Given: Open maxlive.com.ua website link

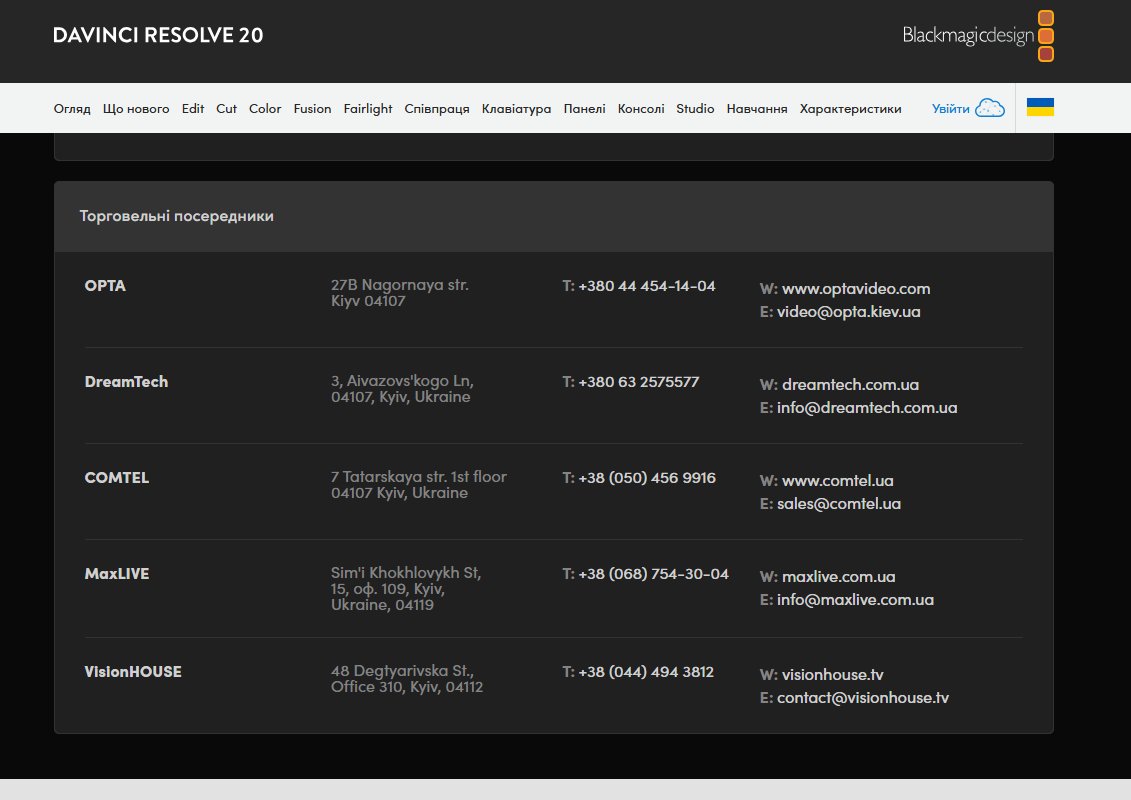Looking at the screenshot, I should [838, 576].
